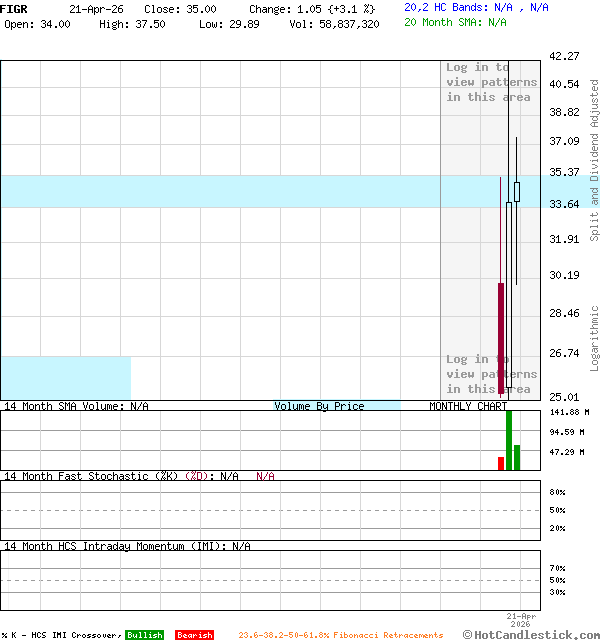This screenshot has height=640, width=600.
Task: Click the small rightmost white candlestick
Action: (517, 192)
